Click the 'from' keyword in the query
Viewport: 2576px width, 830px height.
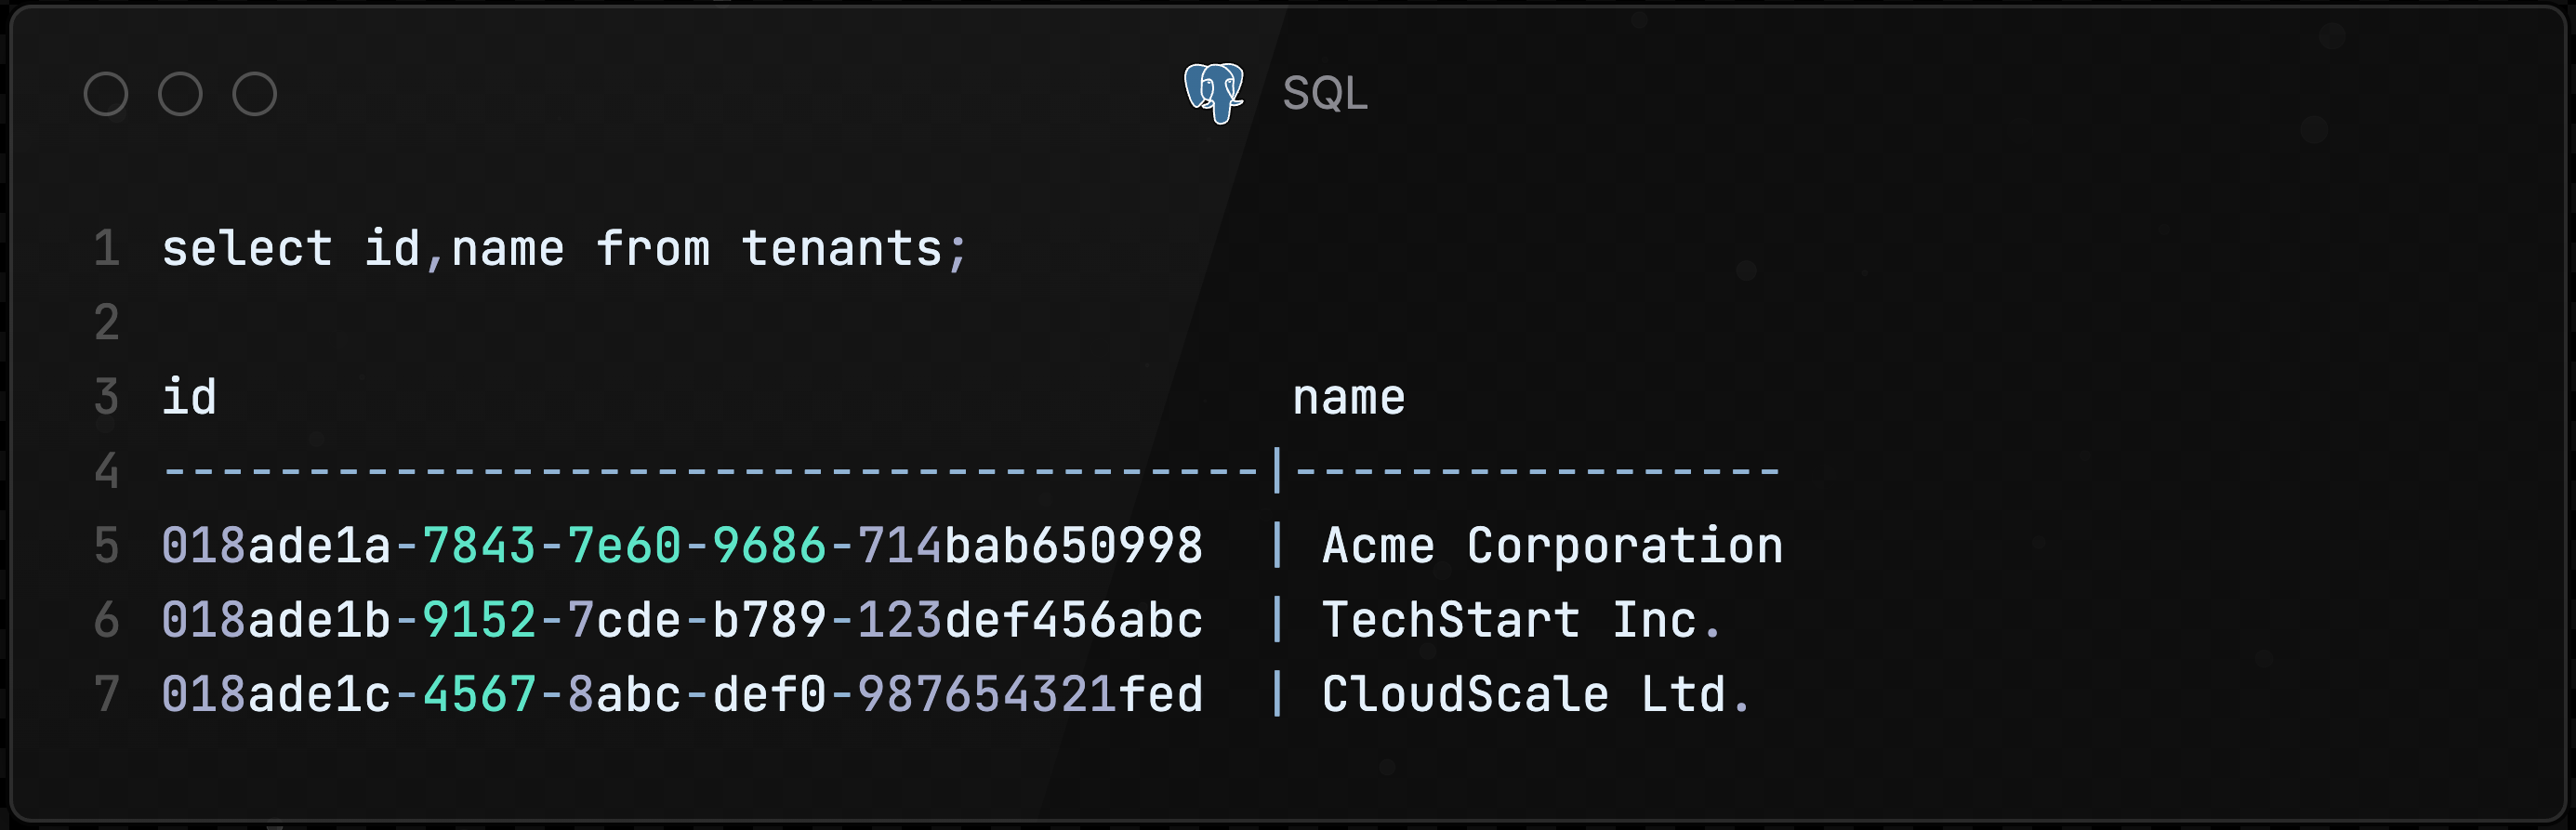tap(653, 249)
